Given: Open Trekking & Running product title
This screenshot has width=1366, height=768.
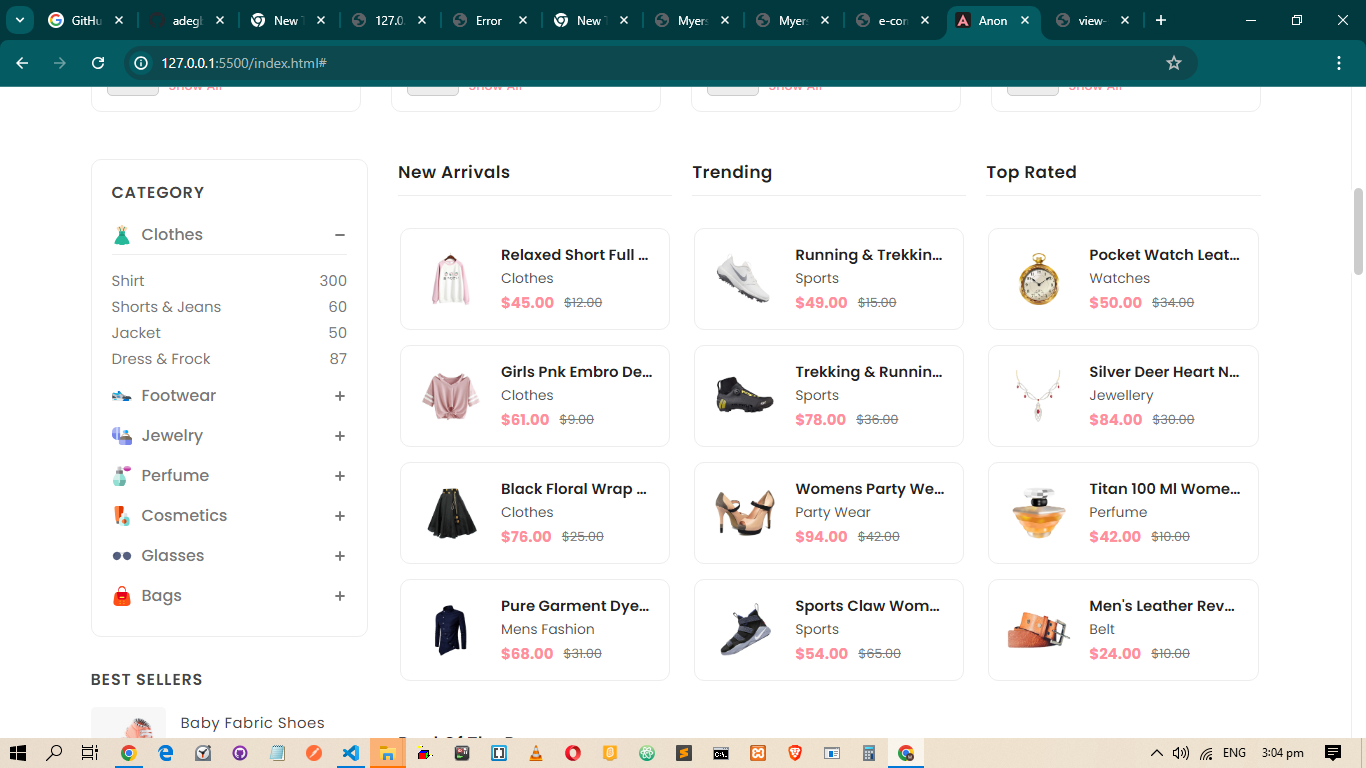Looking at the screenshot, I should (869, 372).
